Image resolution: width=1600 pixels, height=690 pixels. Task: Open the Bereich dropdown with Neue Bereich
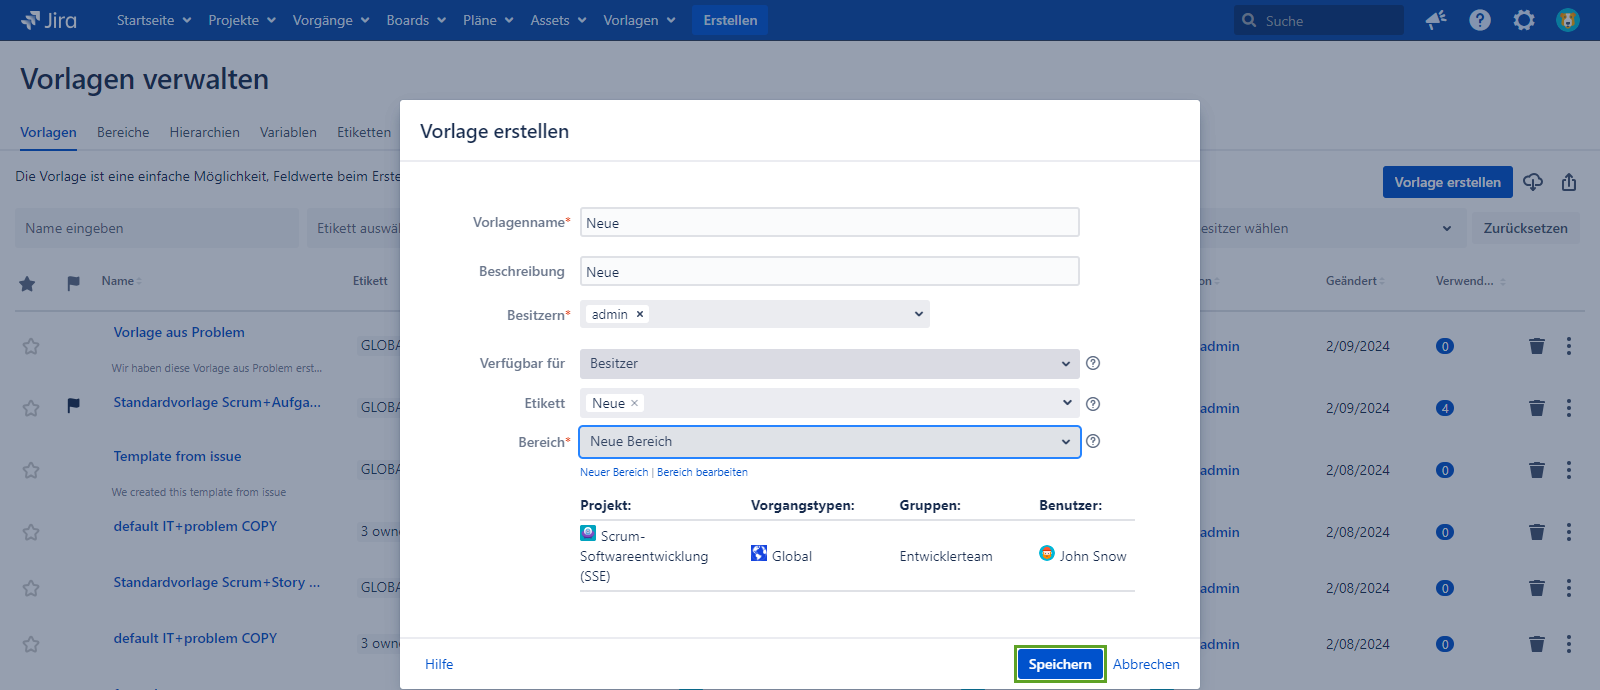[x=829, y=441]
